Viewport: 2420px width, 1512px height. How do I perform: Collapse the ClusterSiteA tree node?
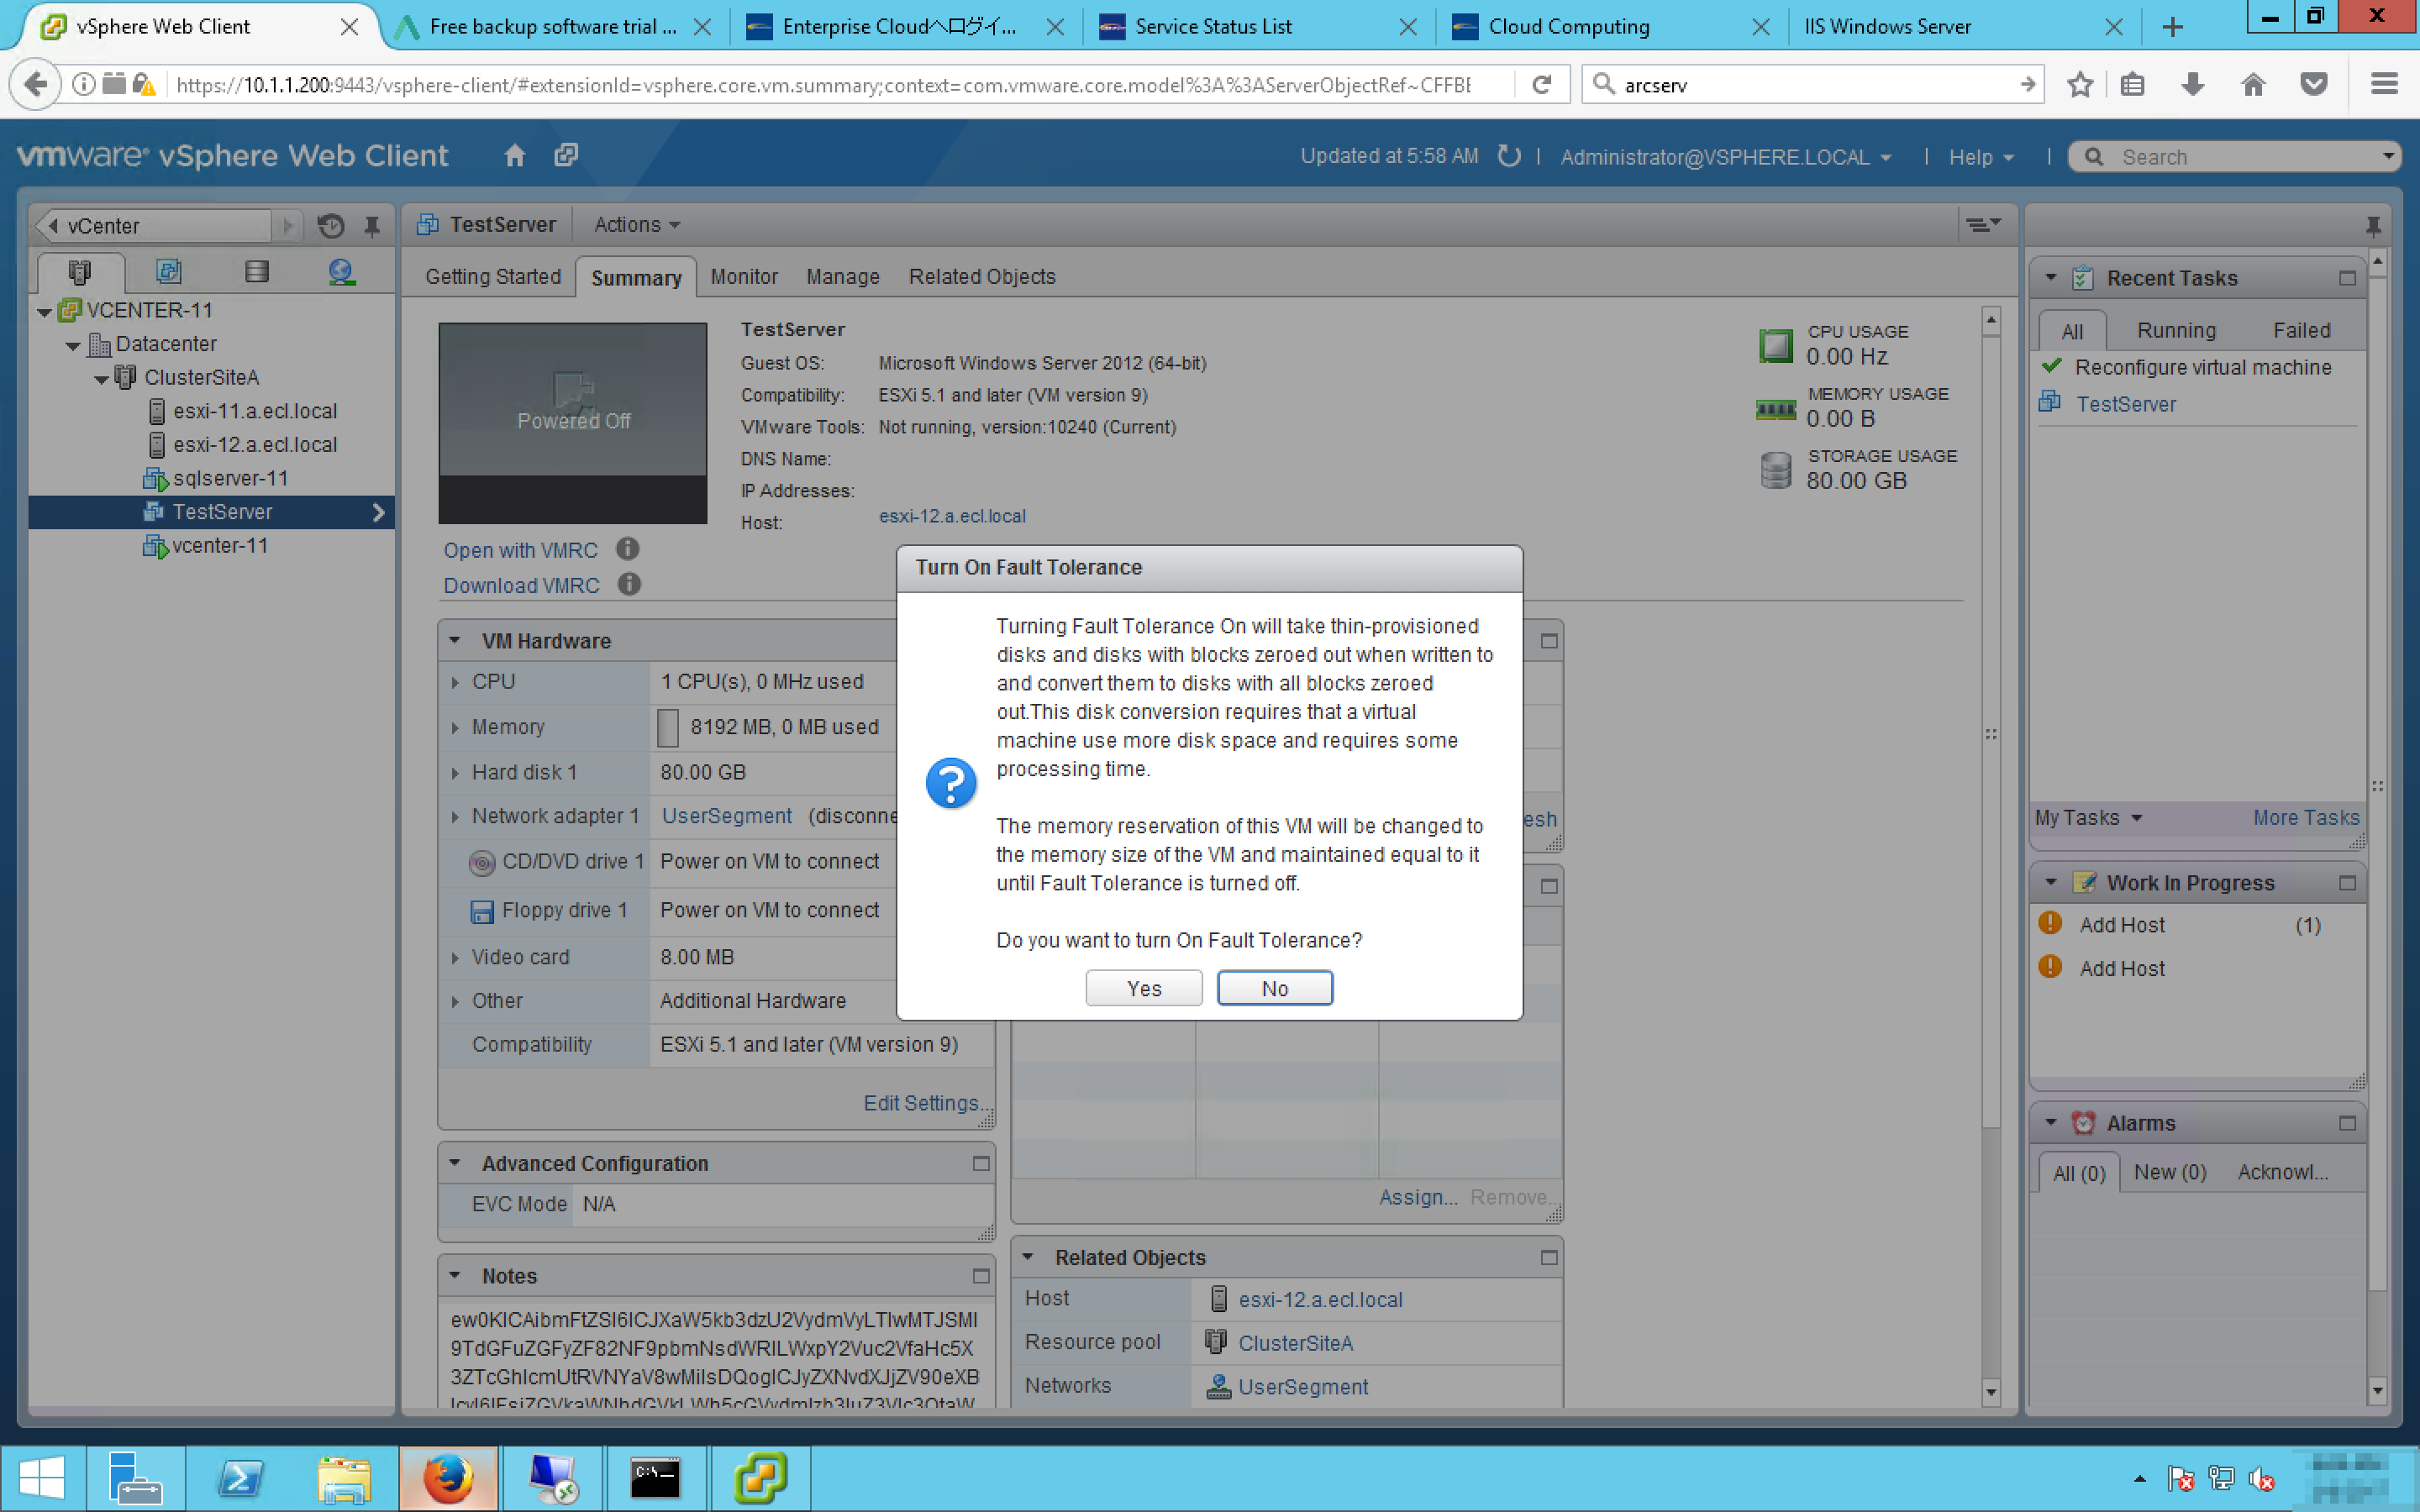[101, 379]
